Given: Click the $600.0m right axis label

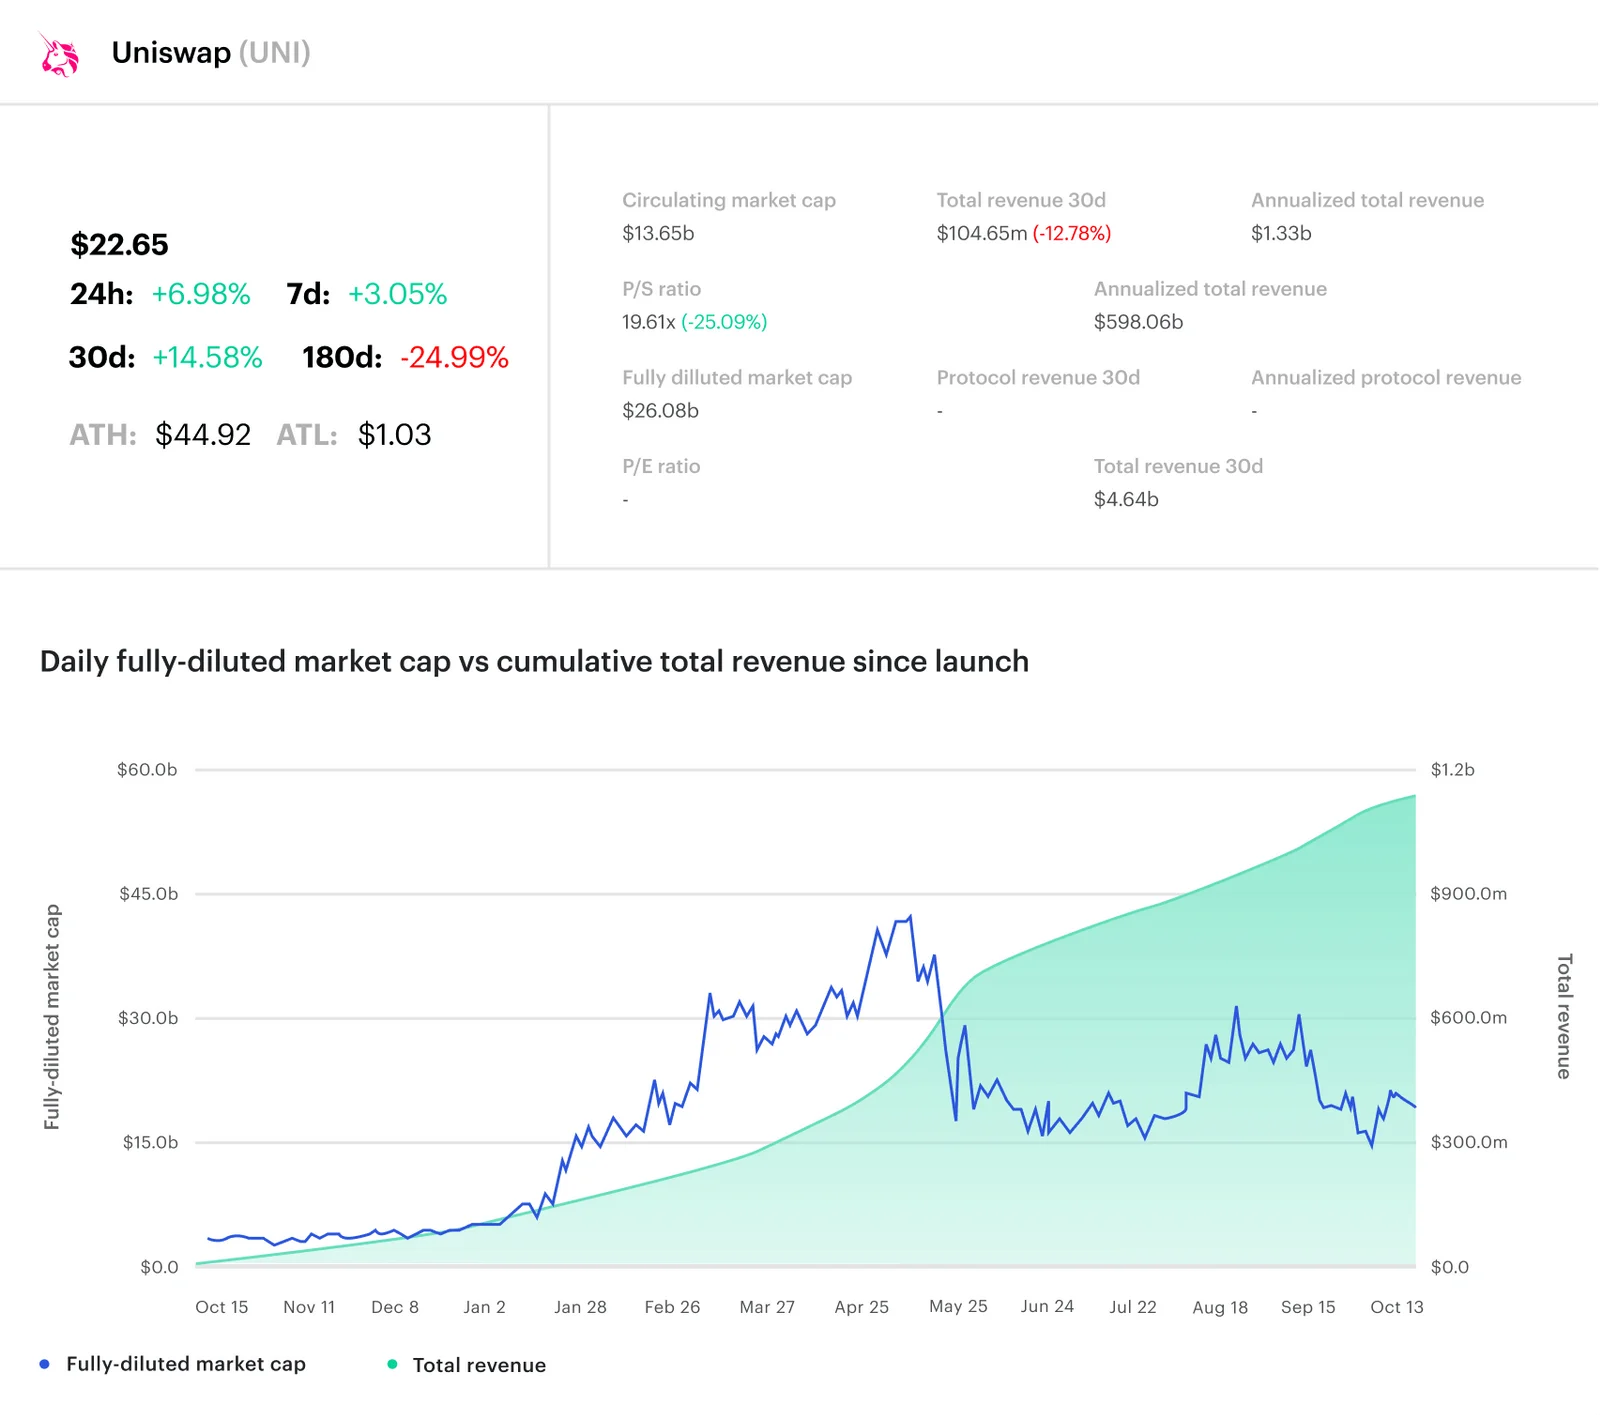Looking at the screenshot, I should pyautogui.click(x=1468, y=1018).
